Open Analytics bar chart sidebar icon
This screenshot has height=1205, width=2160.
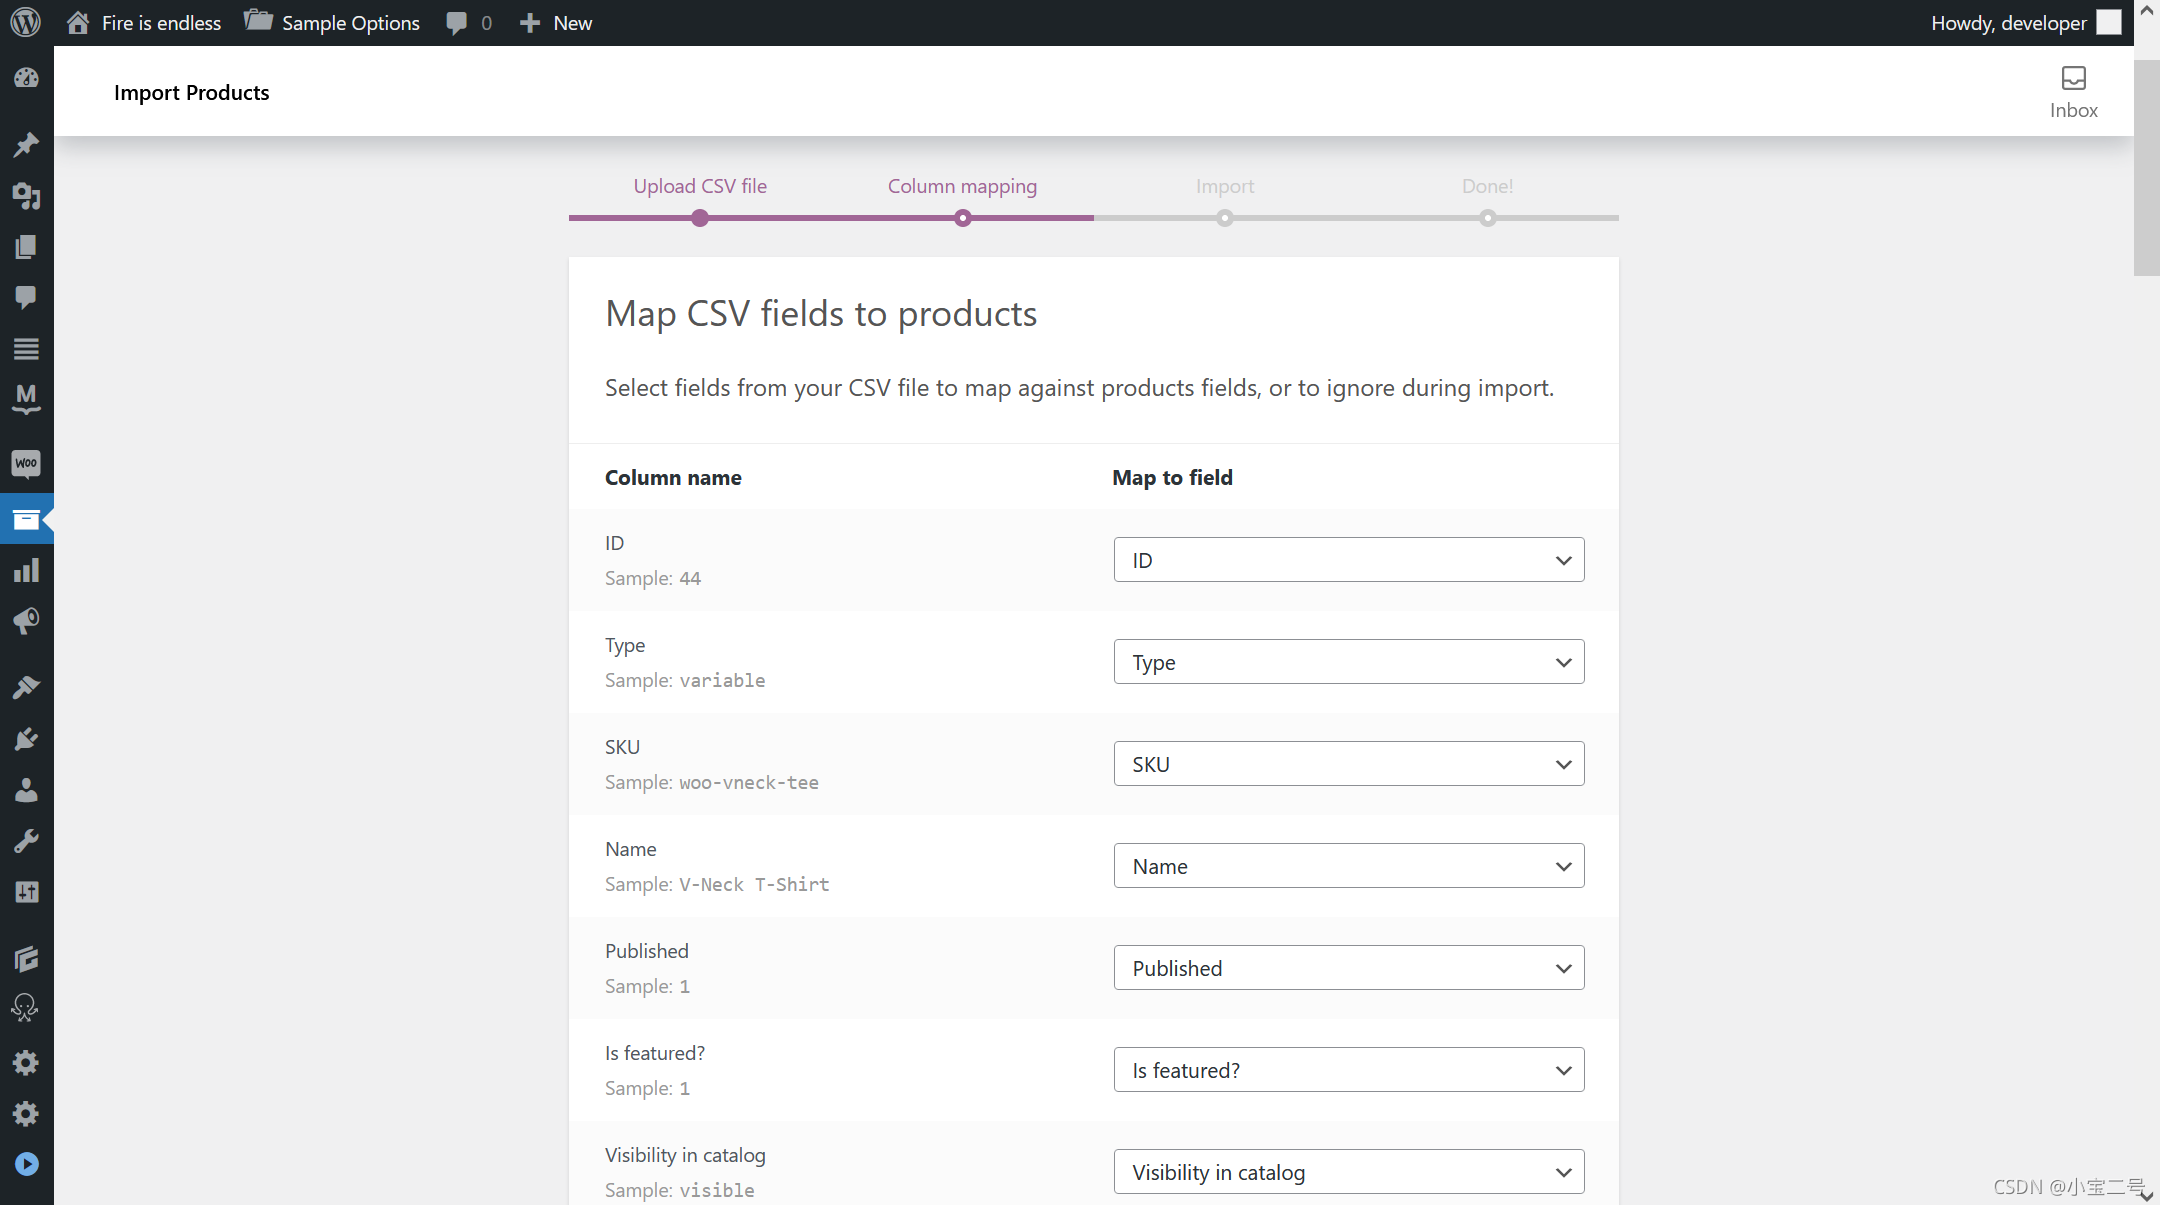[26, 571]
